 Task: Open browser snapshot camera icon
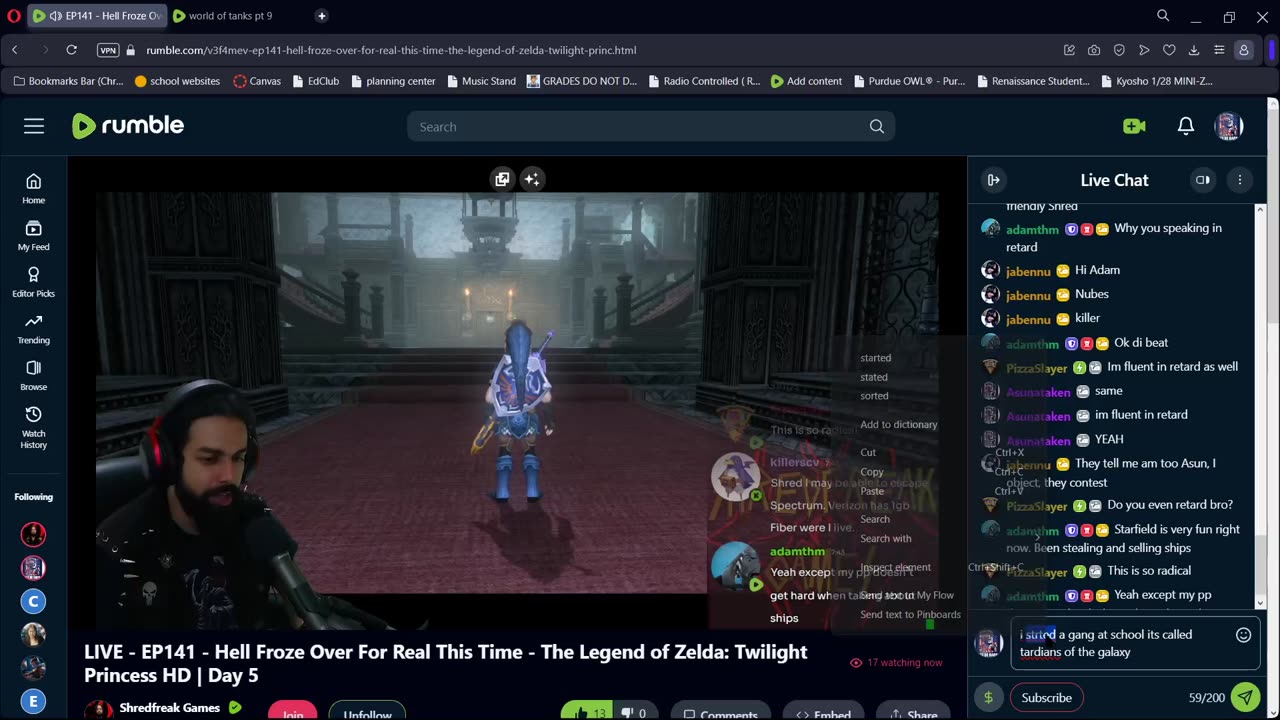pos(1094,50)
